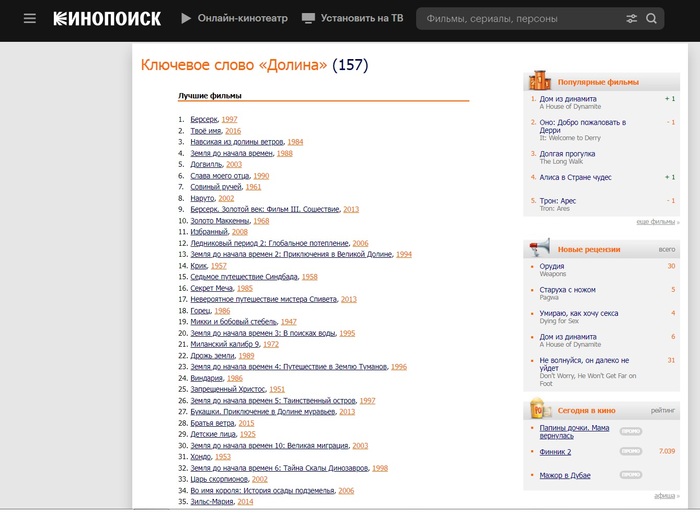Open the film Берсерк from the list

coord(203,119)
